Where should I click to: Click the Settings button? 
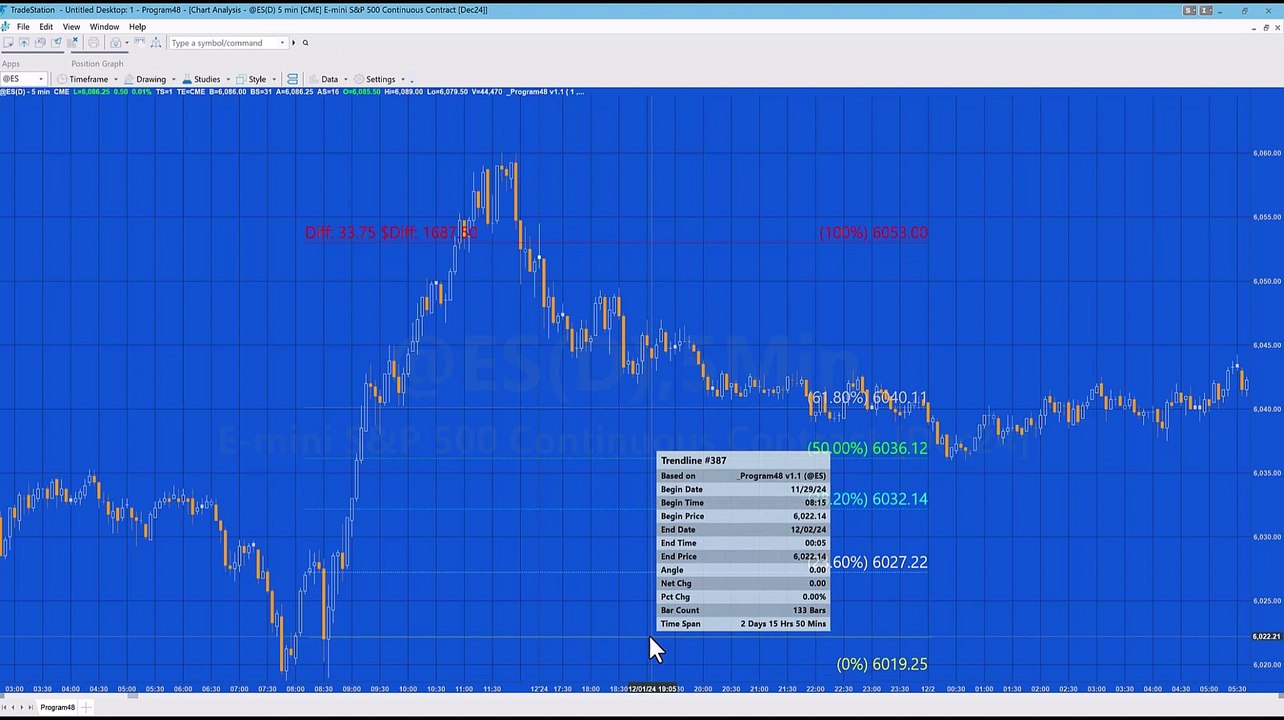[x=374, y=79]
